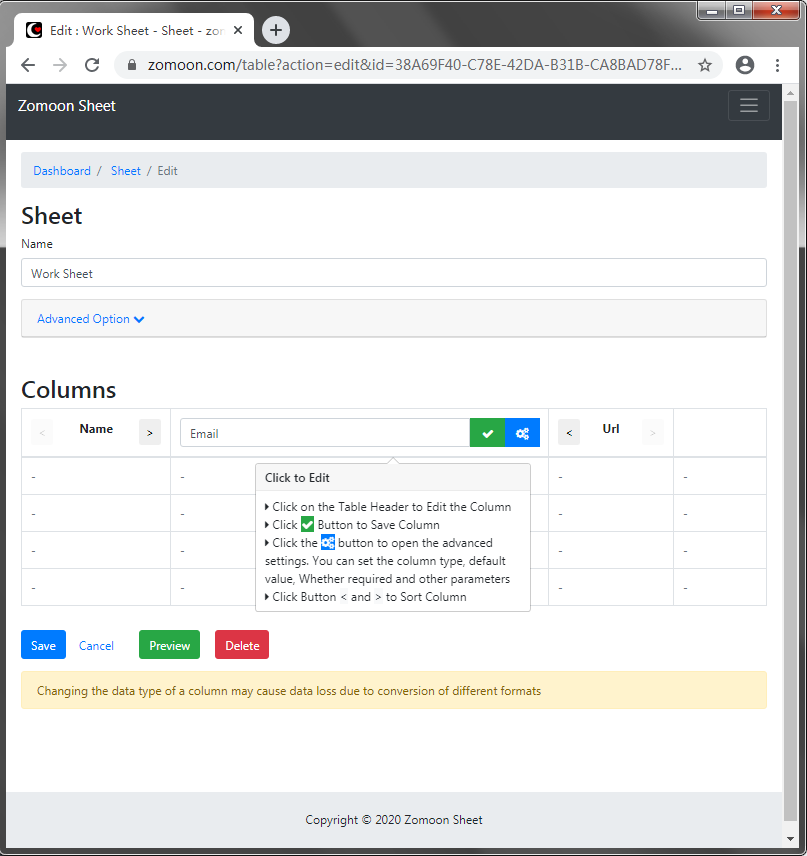The height and width of the screenshot is (856, 807).
Task: Bookmark this page with star icon
Action: [705, 65]
